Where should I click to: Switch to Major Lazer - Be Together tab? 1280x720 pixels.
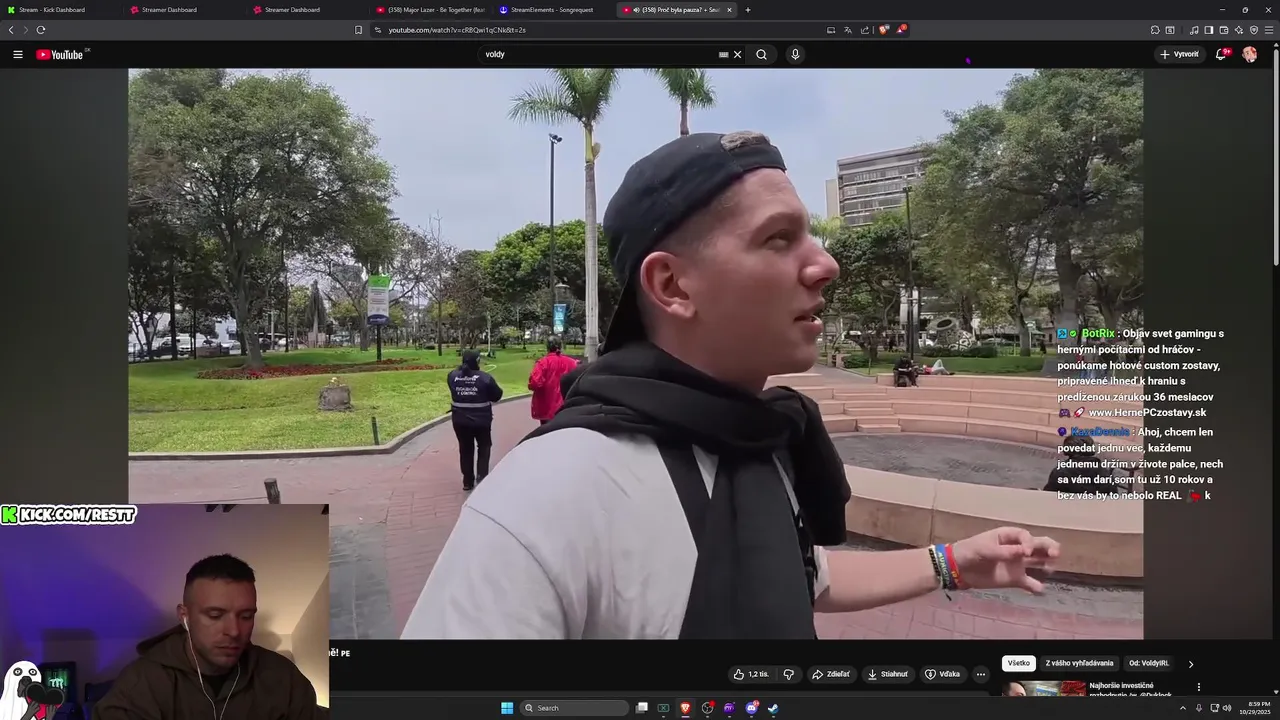[430, 10]
